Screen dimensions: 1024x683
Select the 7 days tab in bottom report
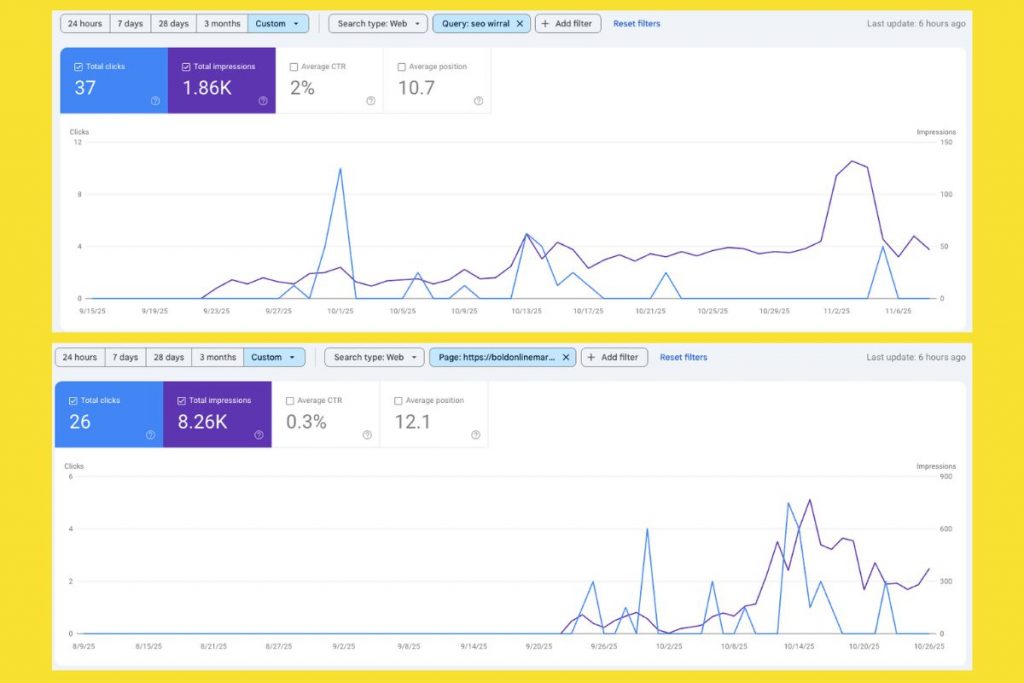[x=125, y=357]
